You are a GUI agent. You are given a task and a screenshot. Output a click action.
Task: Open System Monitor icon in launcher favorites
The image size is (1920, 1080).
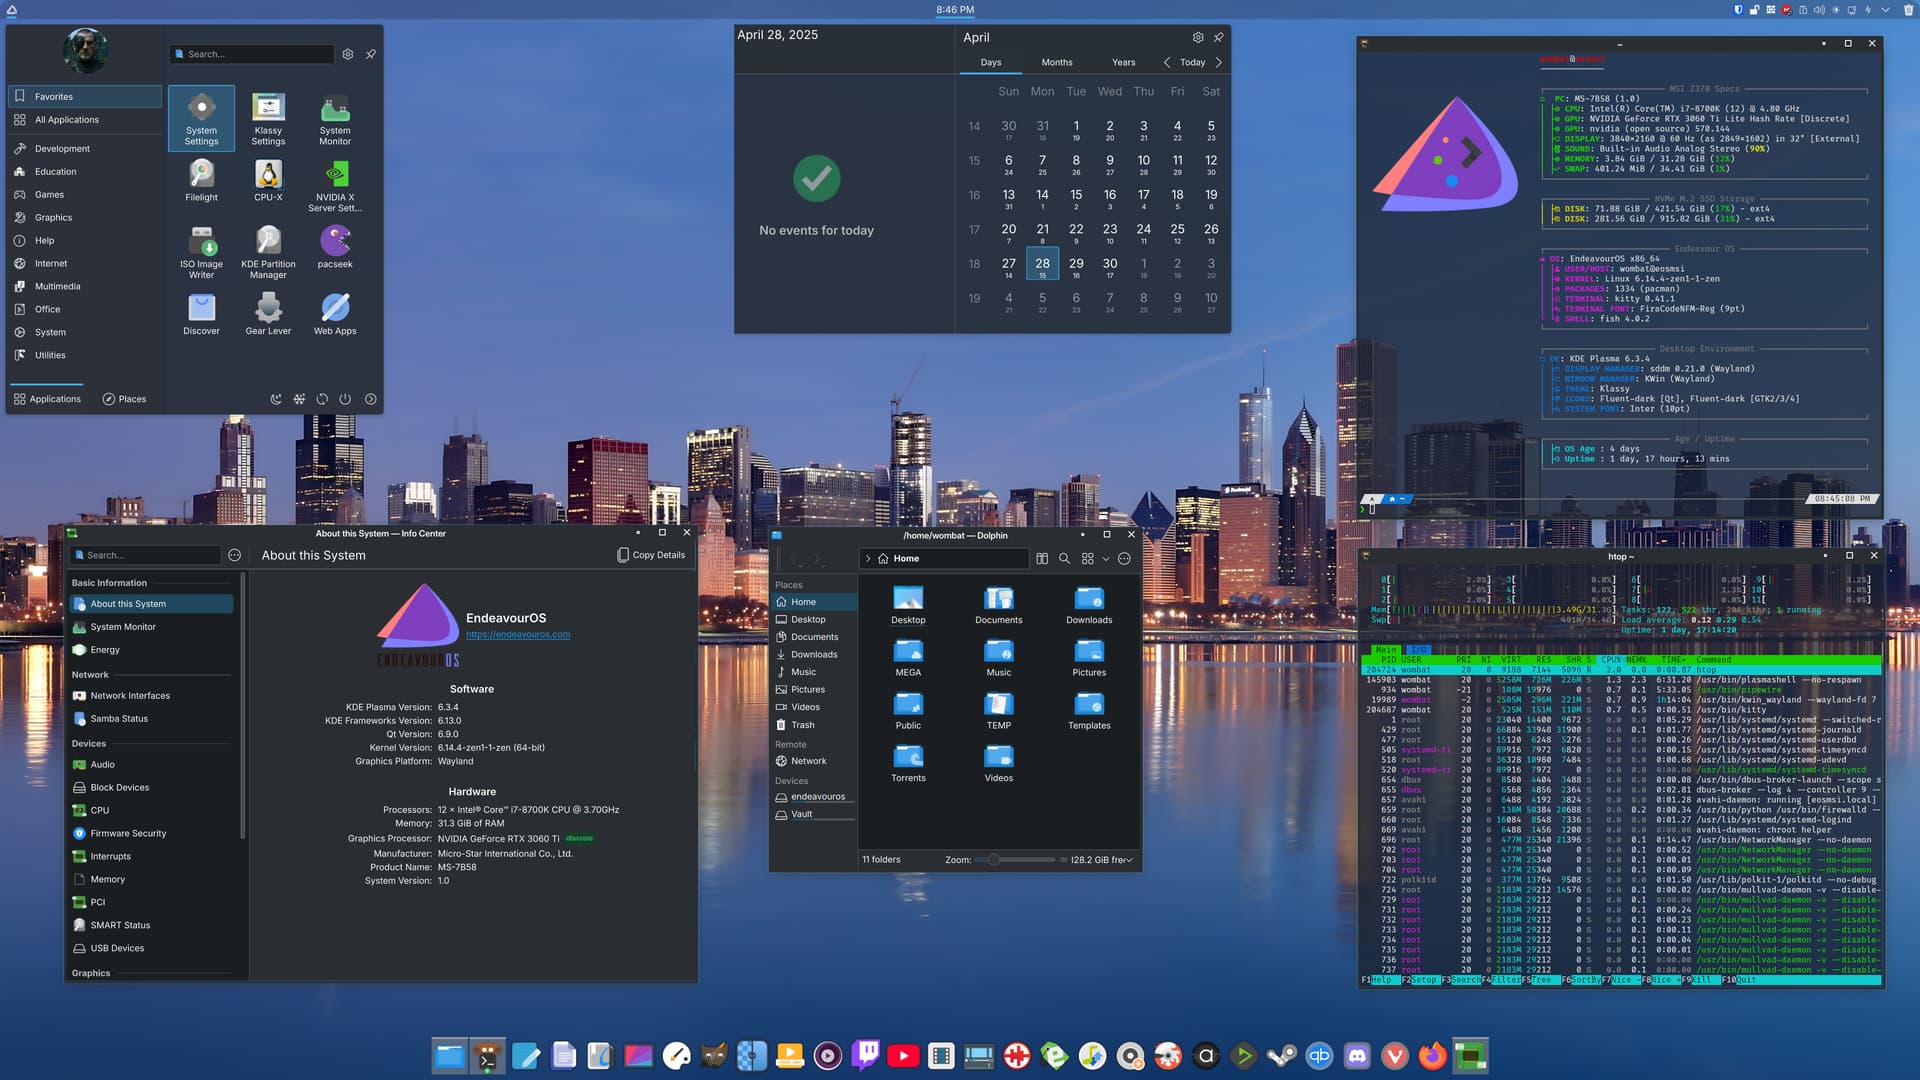click(335, 118)
